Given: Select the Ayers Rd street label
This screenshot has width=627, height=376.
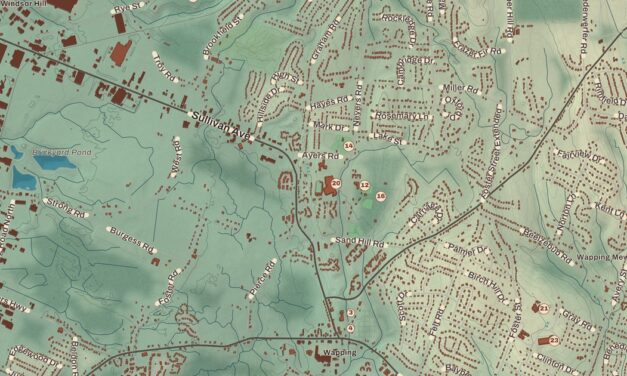Looking at the screenshot, I should (321, 156).
